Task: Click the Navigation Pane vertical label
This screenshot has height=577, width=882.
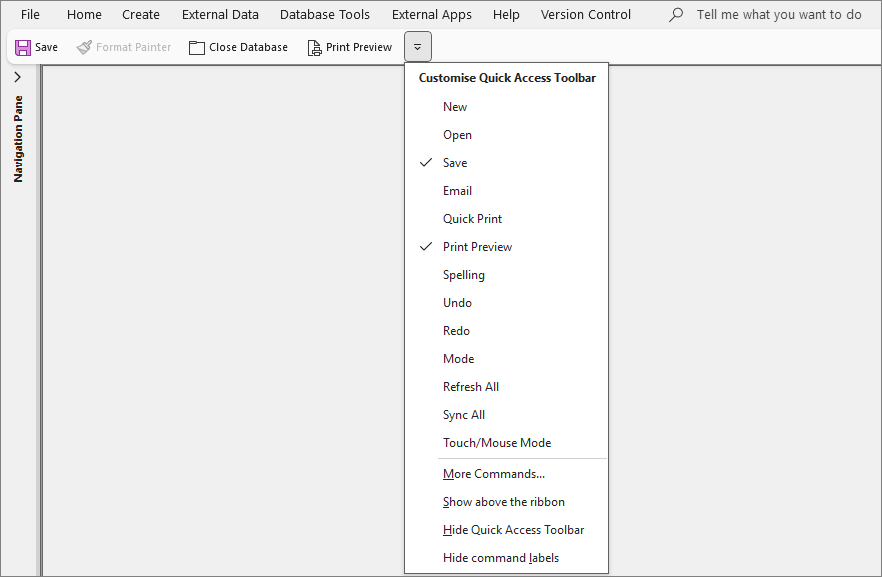Action: pos(19,139)
